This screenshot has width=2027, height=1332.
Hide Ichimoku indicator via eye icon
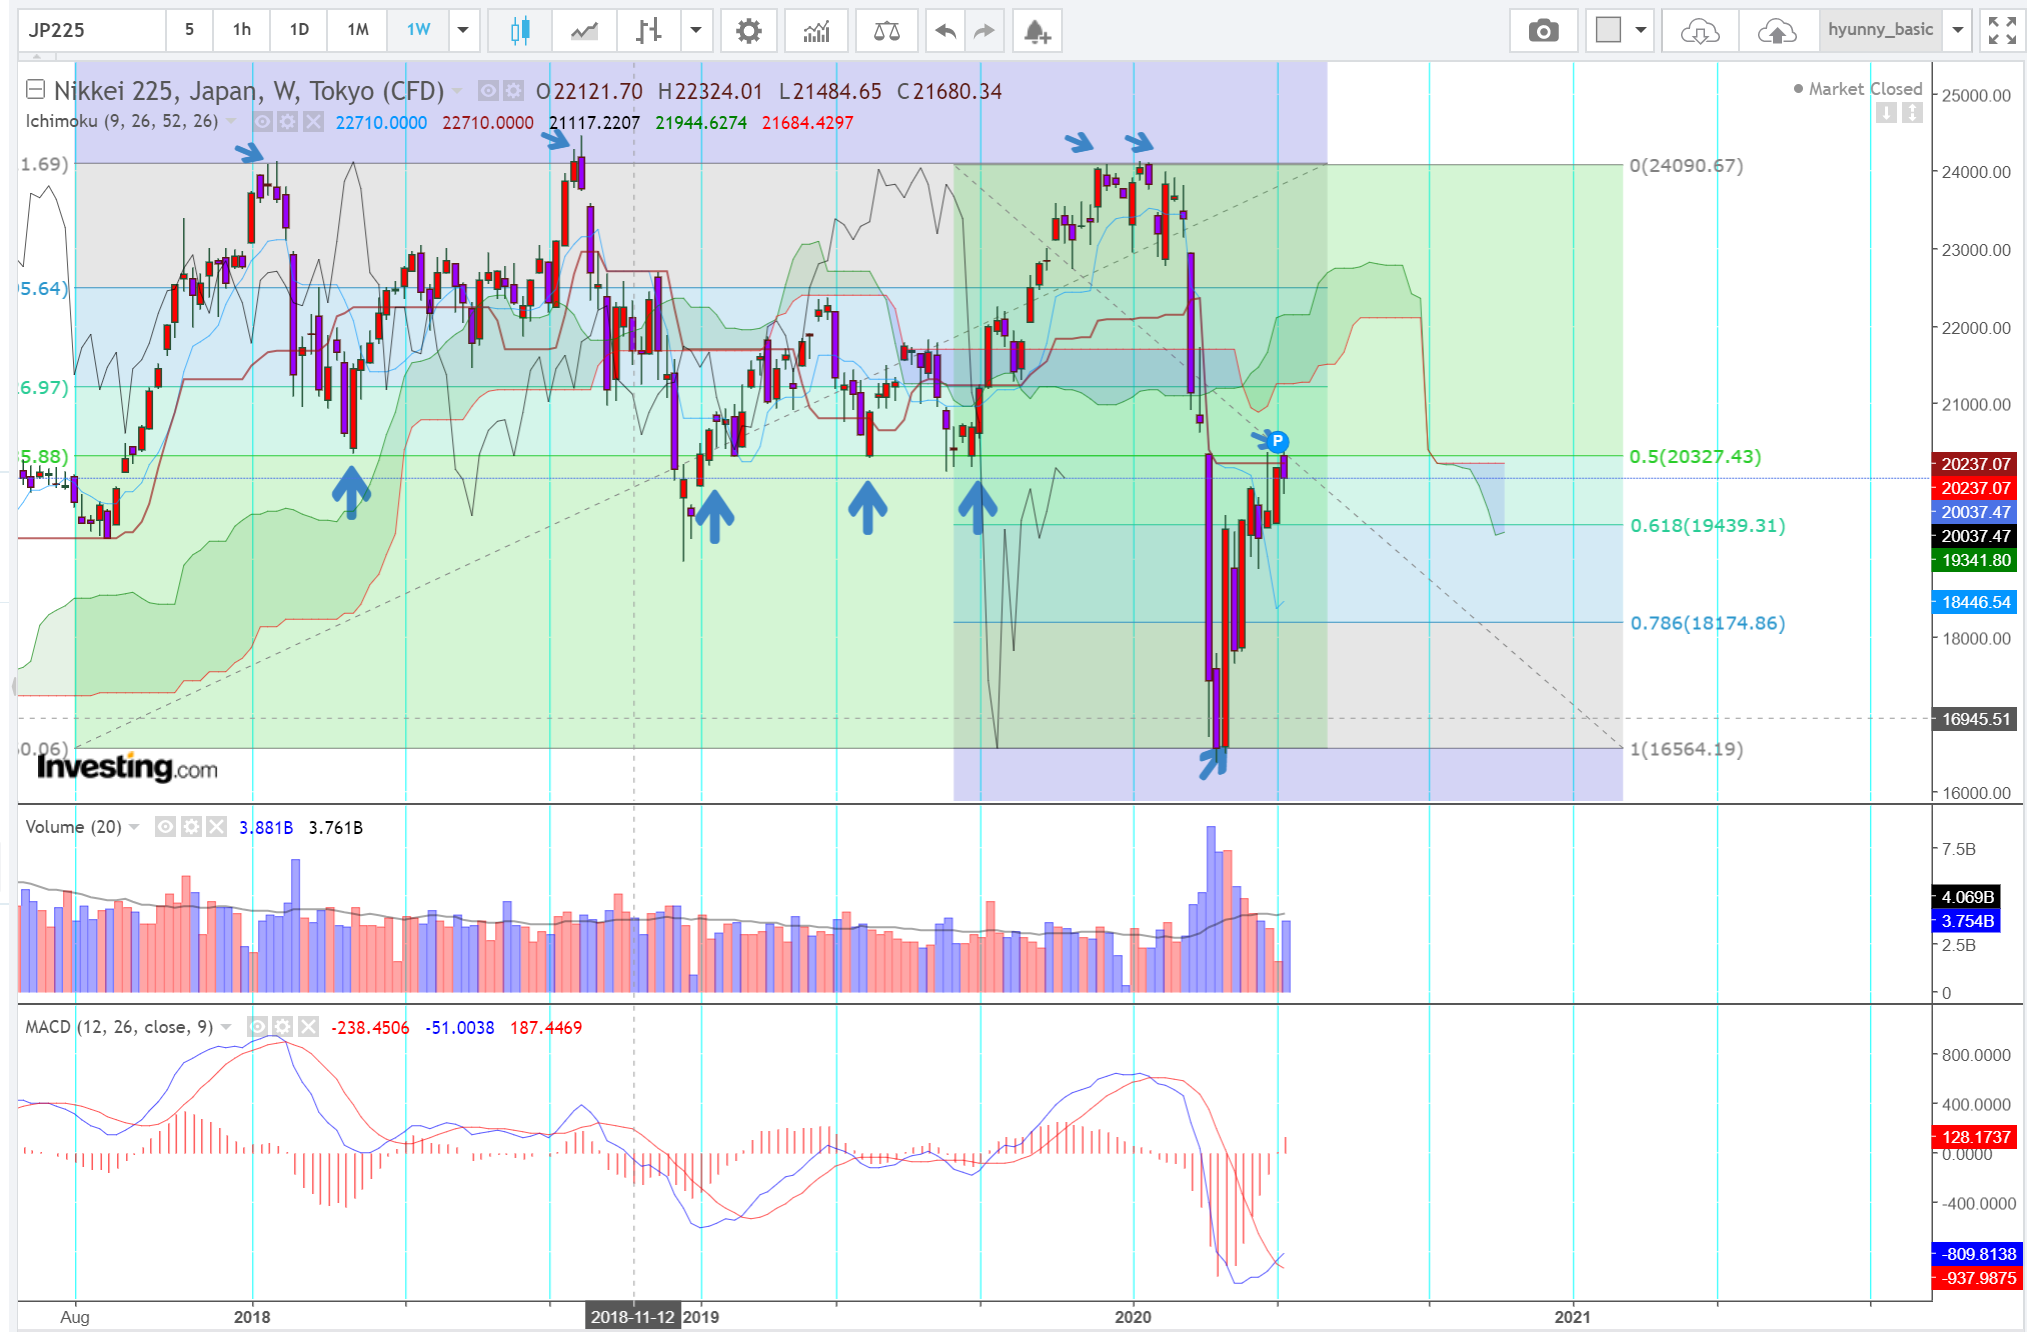click(263, 122)
